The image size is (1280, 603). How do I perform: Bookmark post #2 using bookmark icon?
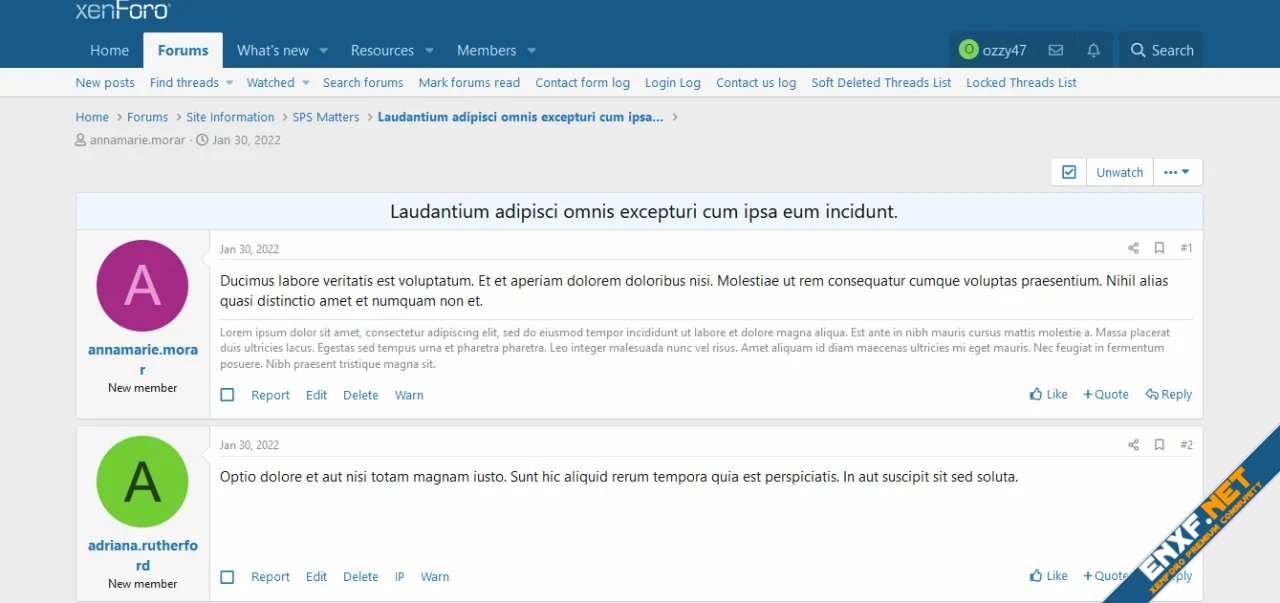[1159, 445]
